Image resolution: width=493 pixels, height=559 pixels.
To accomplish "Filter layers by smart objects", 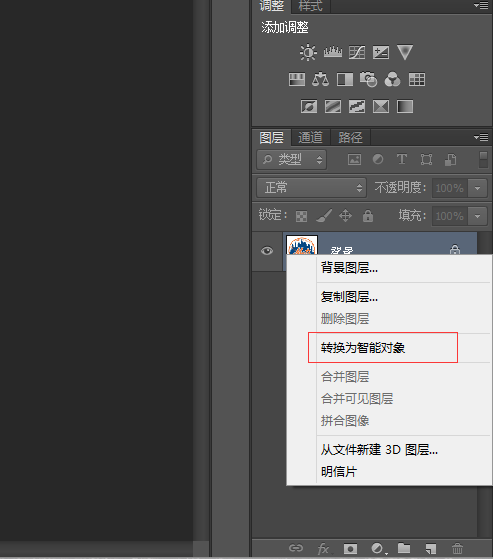I will (x=451, y=159).
